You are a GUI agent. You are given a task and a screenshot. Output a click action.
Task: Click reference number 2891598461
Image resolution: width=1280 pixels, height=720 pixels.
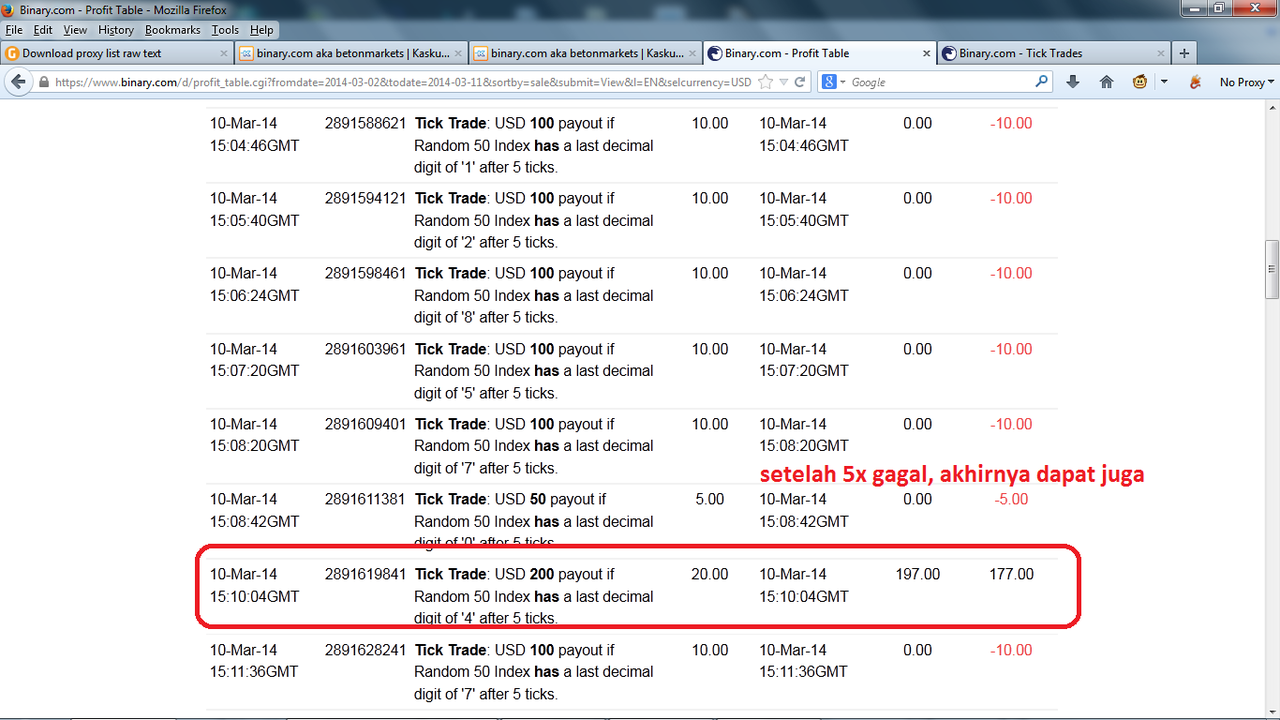(x=366, y=274)
